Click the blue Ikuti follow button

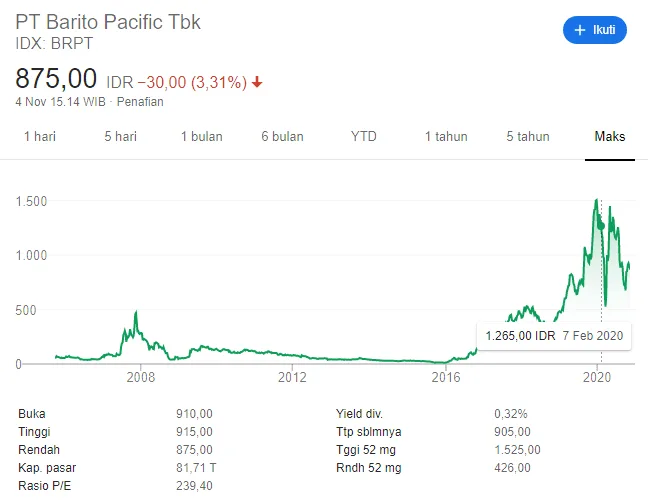tap(594, 30)
